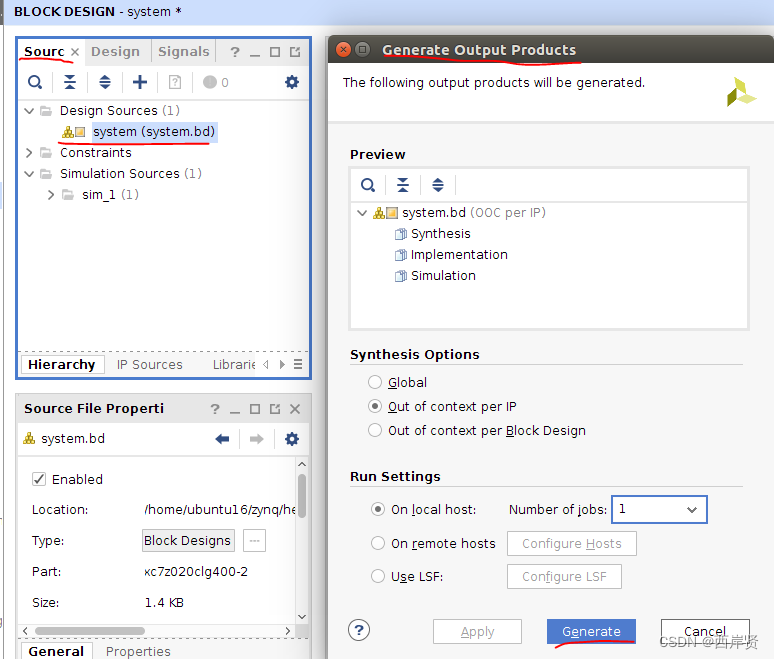Screen dimensions: 774x659
Task: Minimize the Sources panel
Action: point(255,53)
